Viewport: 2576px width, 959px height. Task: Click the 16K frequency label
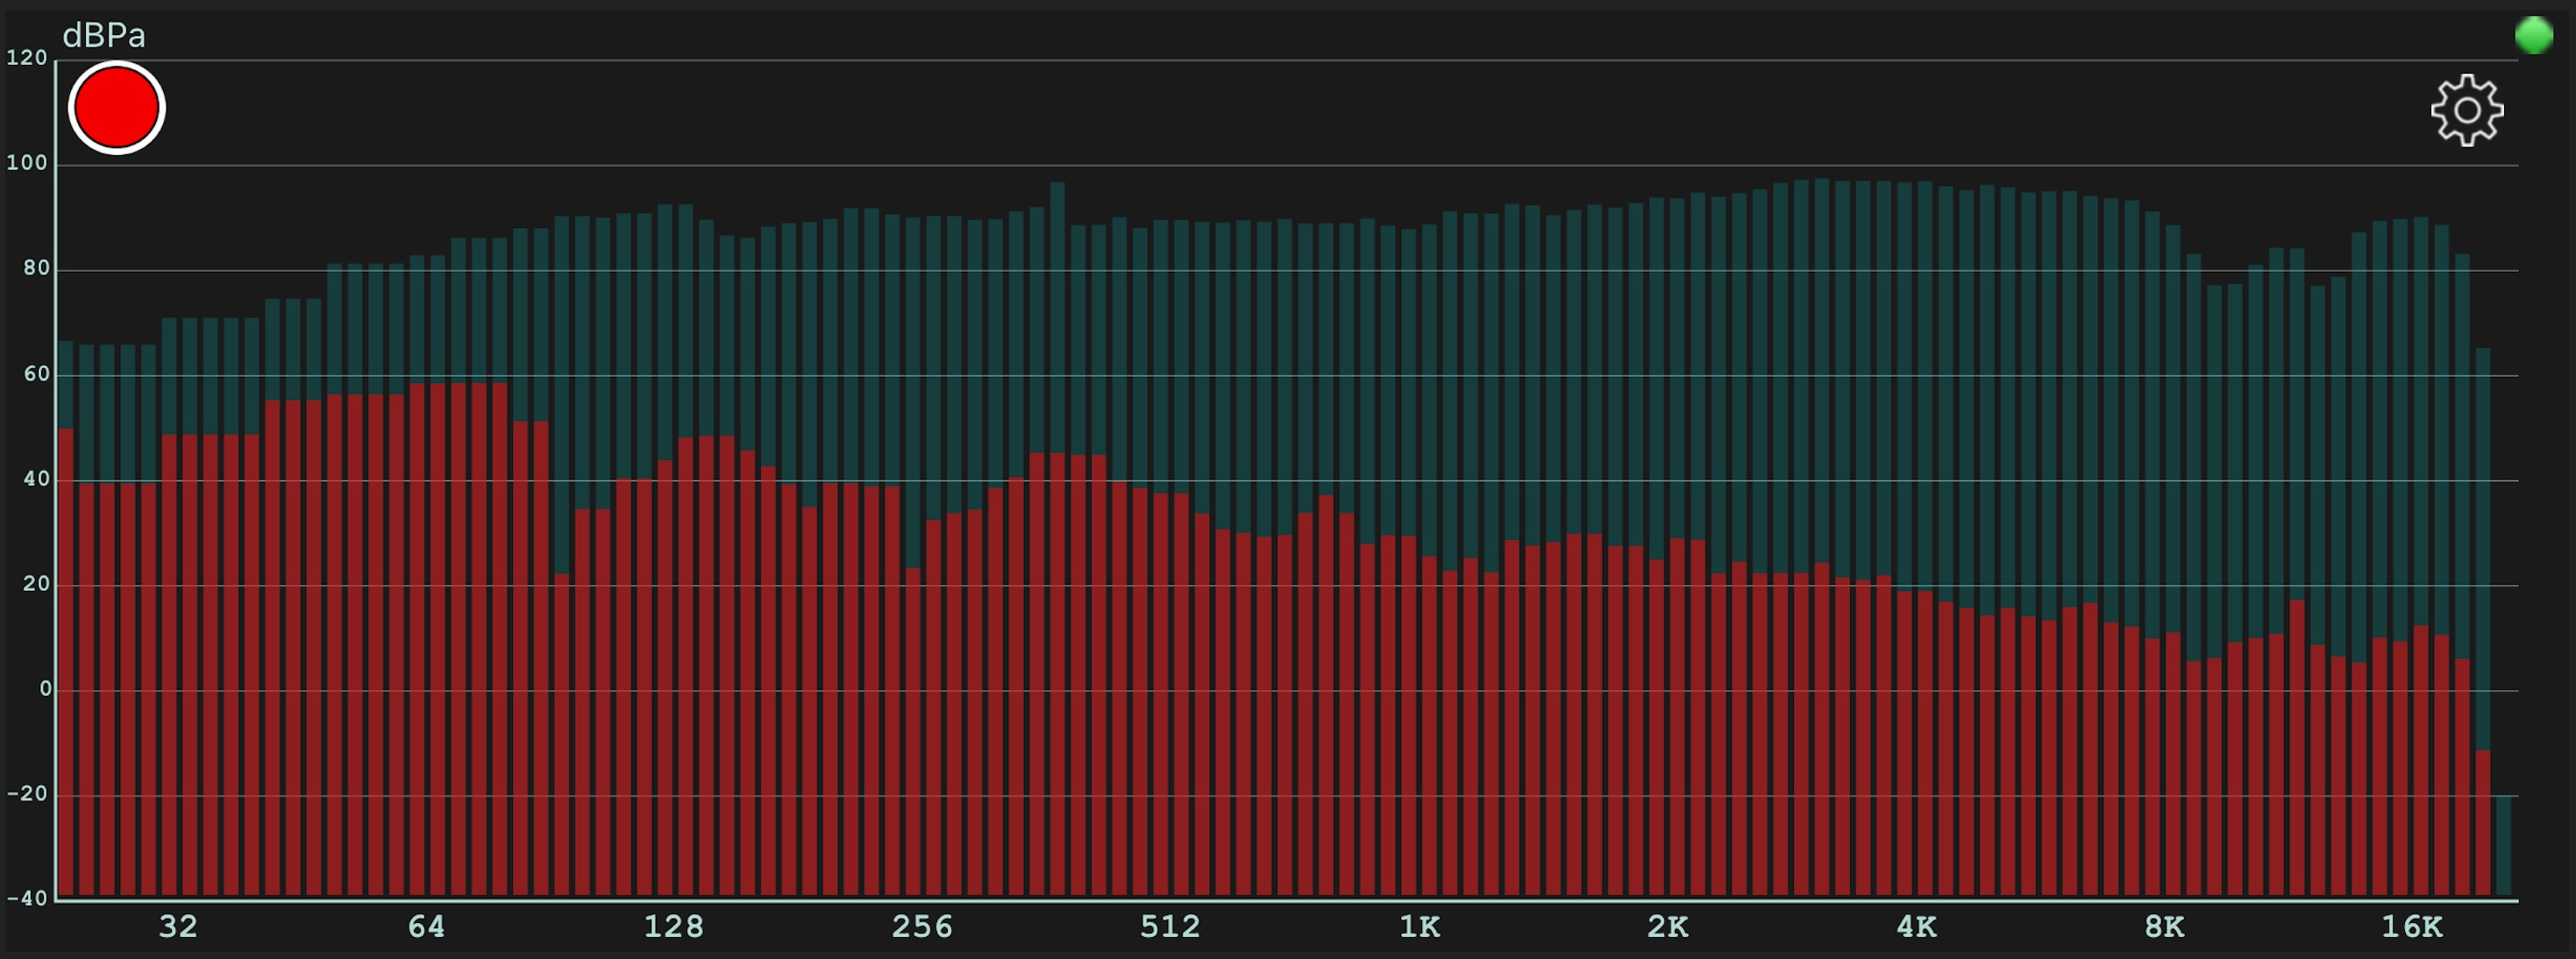point(2411,927)
